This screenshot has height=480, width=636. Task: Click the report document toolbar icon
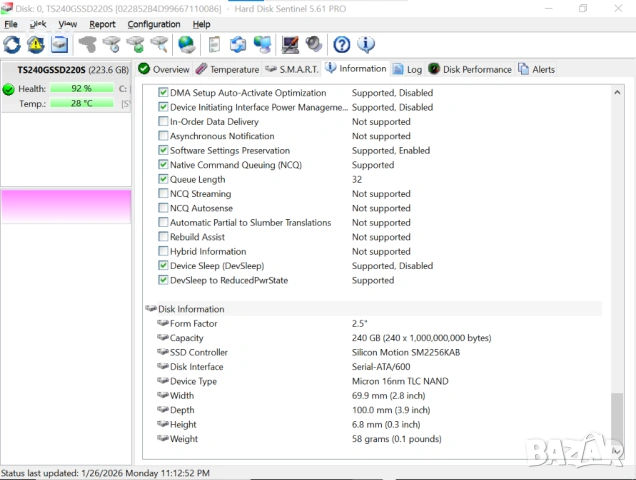214,44
